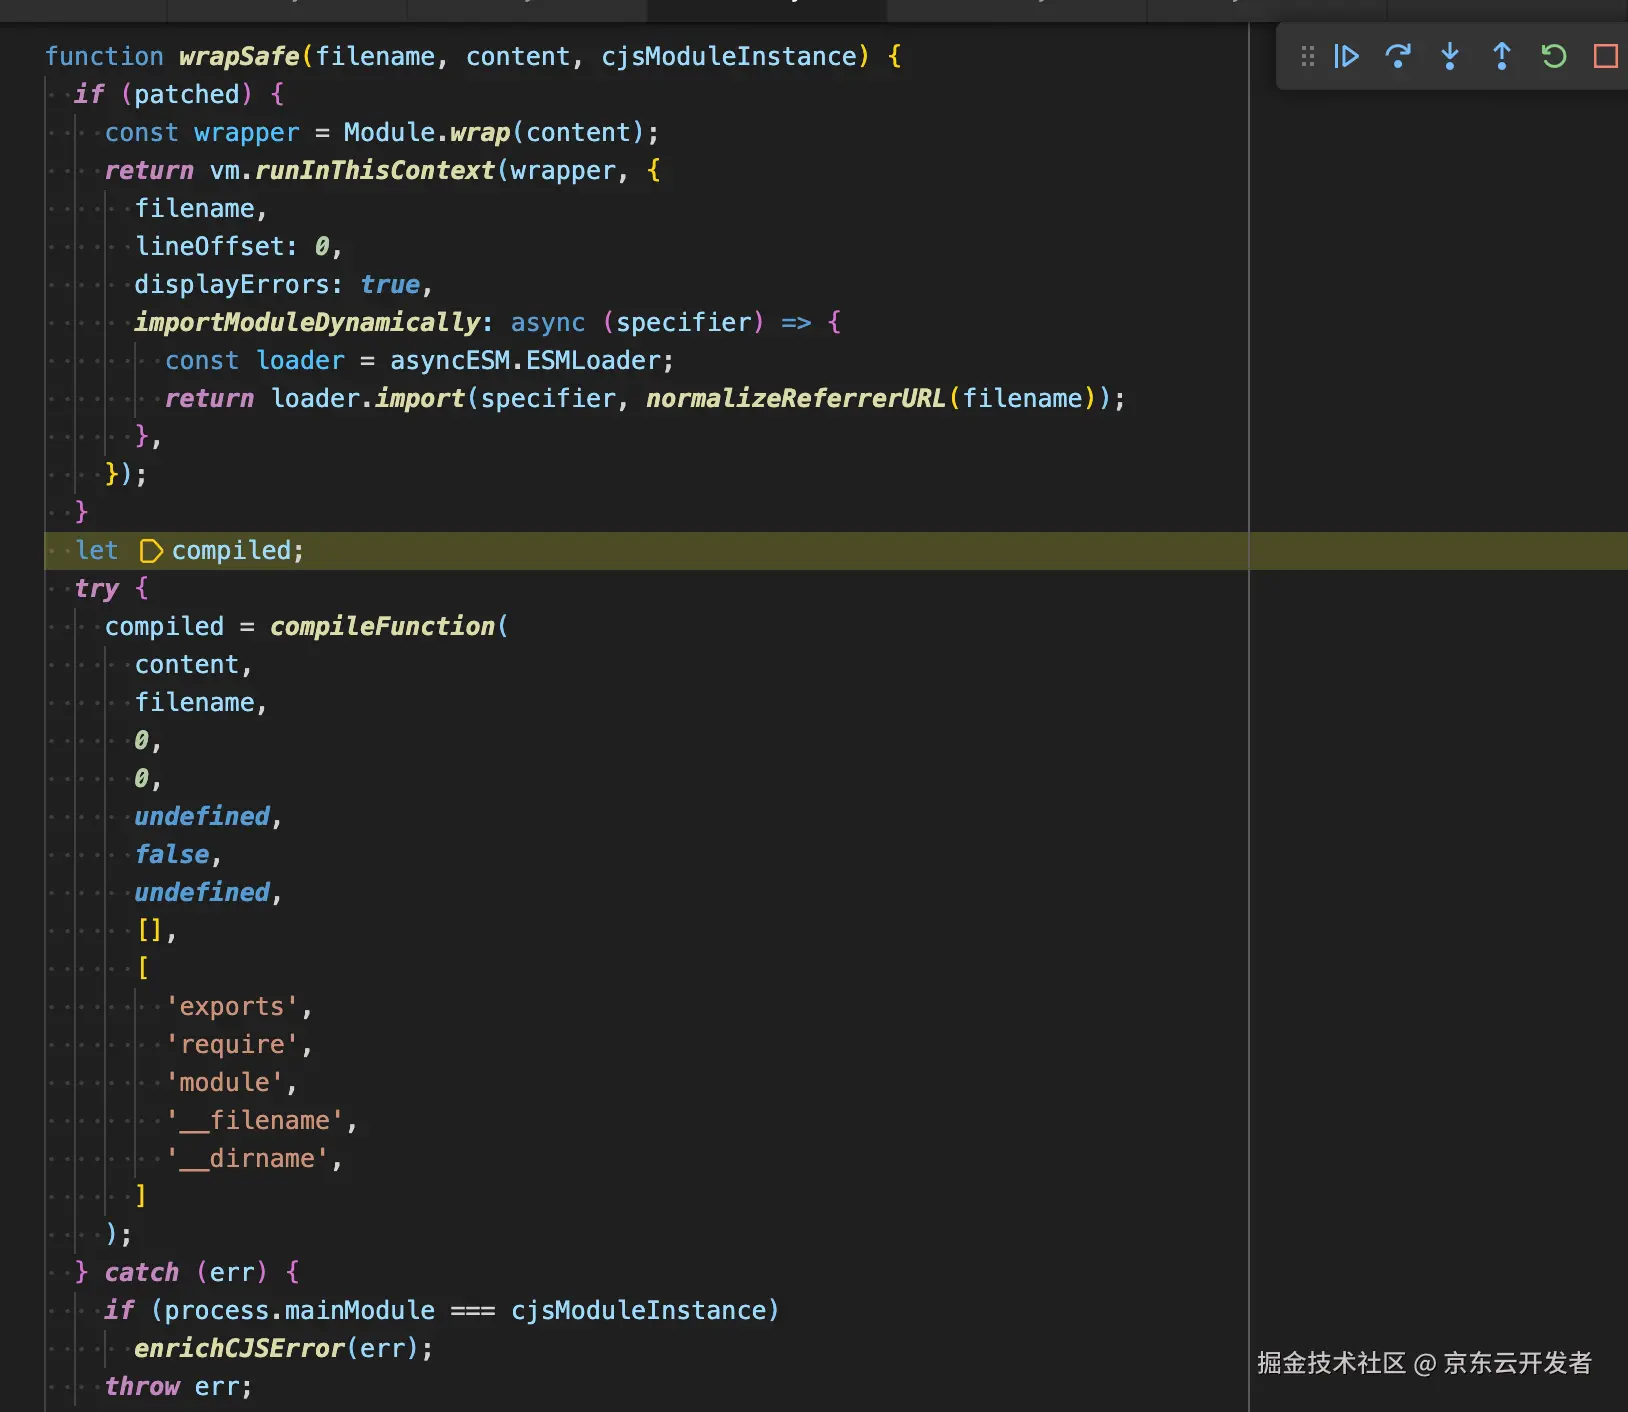Click the catch keyword
Screen dimensions: 1628x1412
(142, 1273)
